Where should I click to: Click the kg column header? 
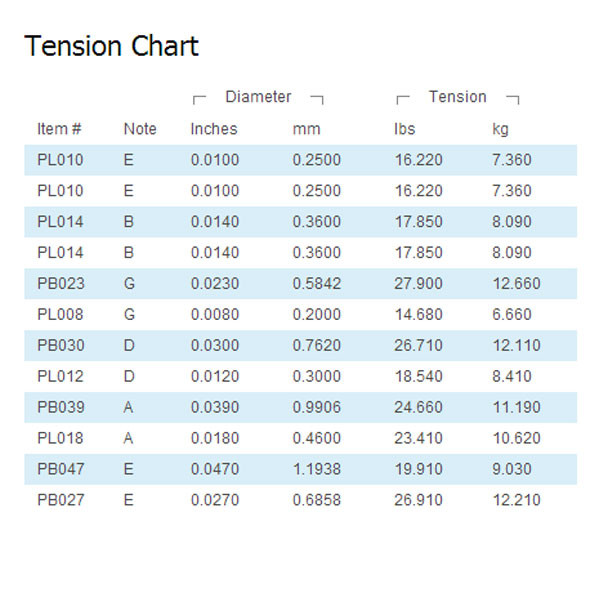pyautogui.click(x=501, y=129)
